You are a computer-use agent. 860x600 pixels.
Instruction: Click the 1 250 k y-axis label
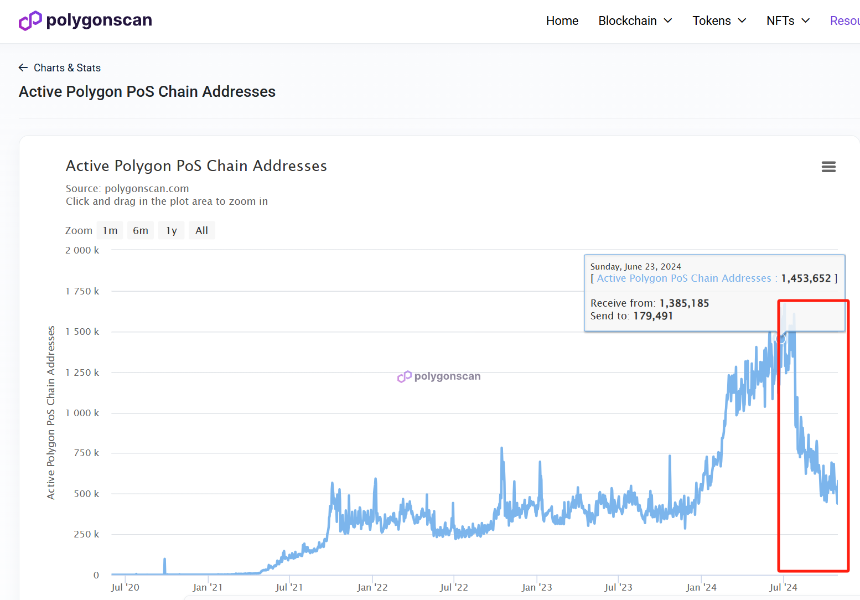click(82, 372)
